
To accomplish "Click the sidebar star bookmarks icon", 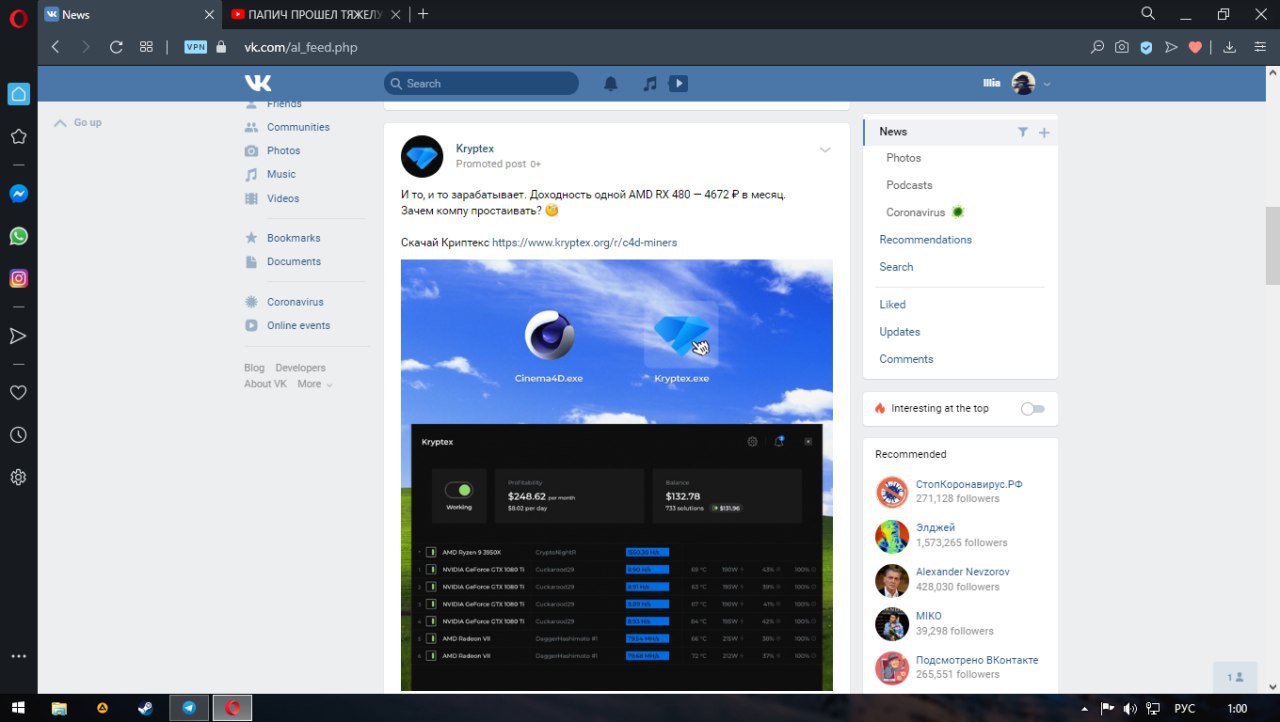I will tap(18, 137).
